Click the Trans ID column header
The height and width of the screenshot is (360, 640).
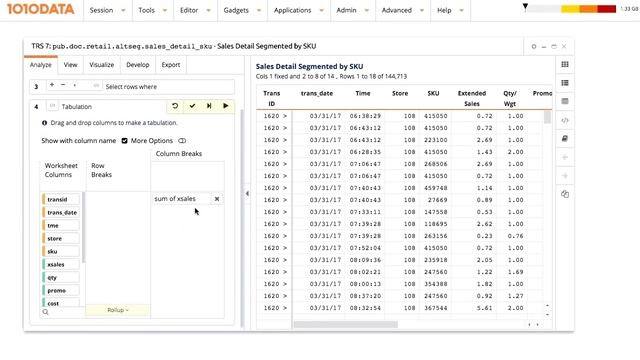[271, 98]
